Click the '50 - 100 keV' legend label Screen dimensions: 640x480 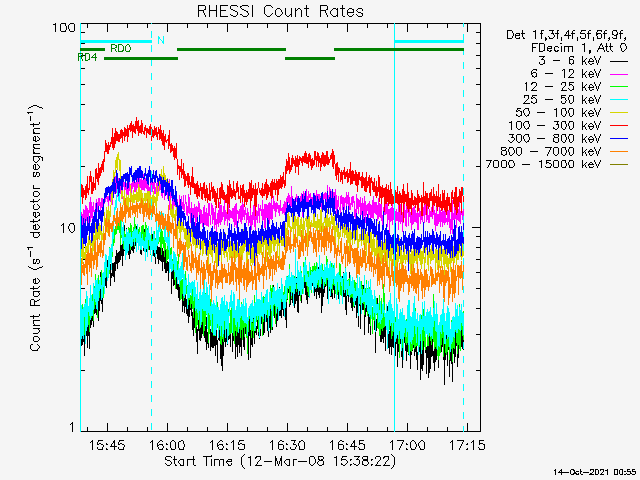[x=558, y=112]
